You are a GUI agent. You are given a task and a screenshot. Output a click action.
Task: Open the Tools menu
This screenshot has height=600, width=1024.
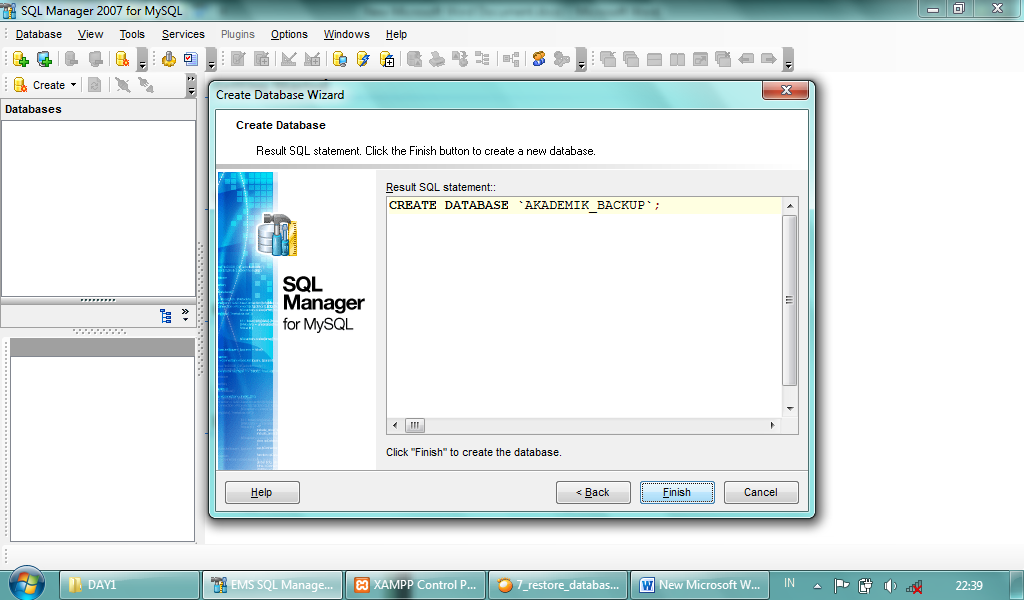(x=132, y=35)
